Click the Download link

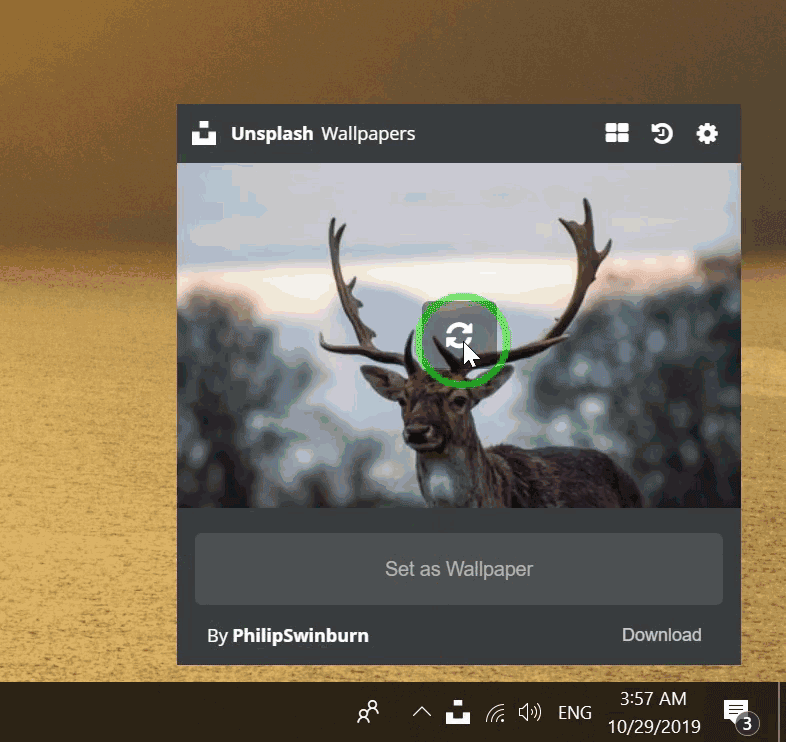(x=661, y=635)
